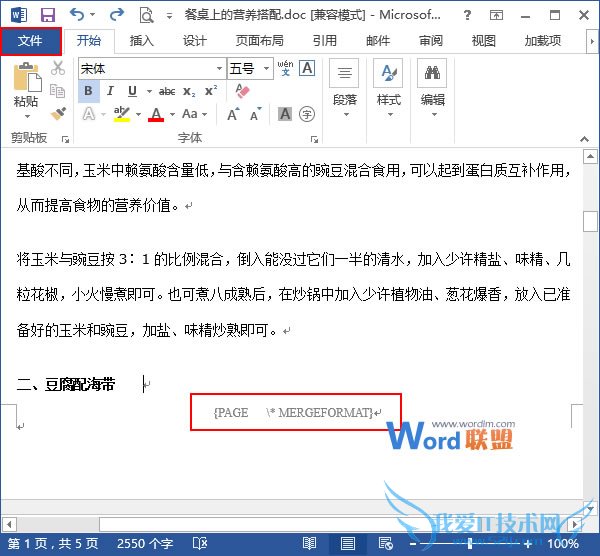Customize the Quick Access Toolbar
Screen dimensions: 600x556
tap(169, 16)
